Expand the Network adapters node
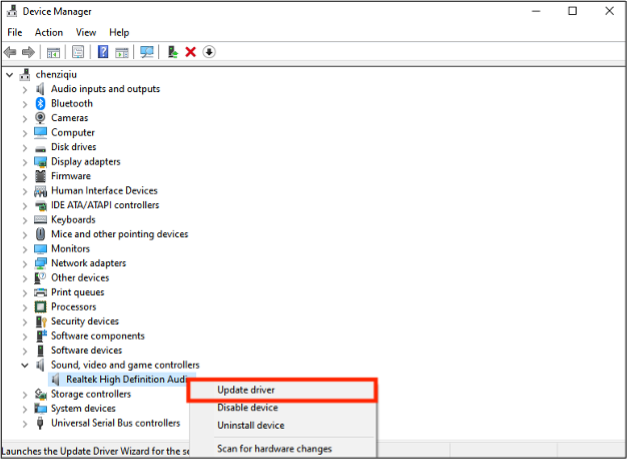The height and width of the screenshot is (460, 628). [x=25, y=264]
